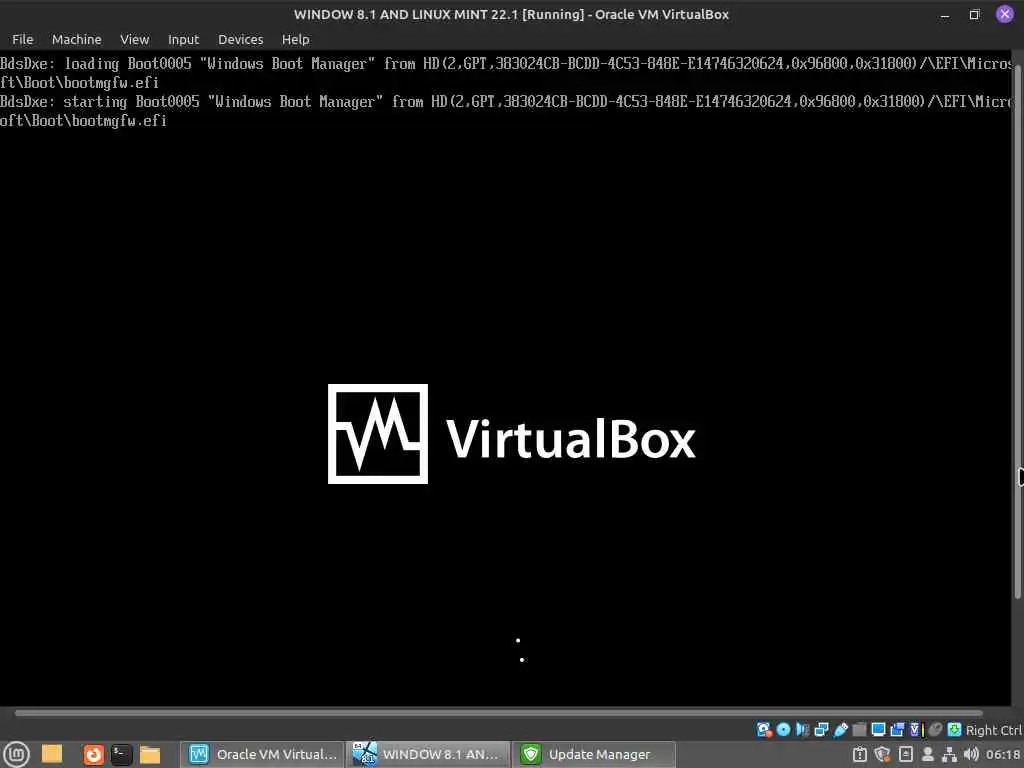
Task: Switch to Update Manager taskbar window
Action: pyautogui.click(x=594, y=754)
